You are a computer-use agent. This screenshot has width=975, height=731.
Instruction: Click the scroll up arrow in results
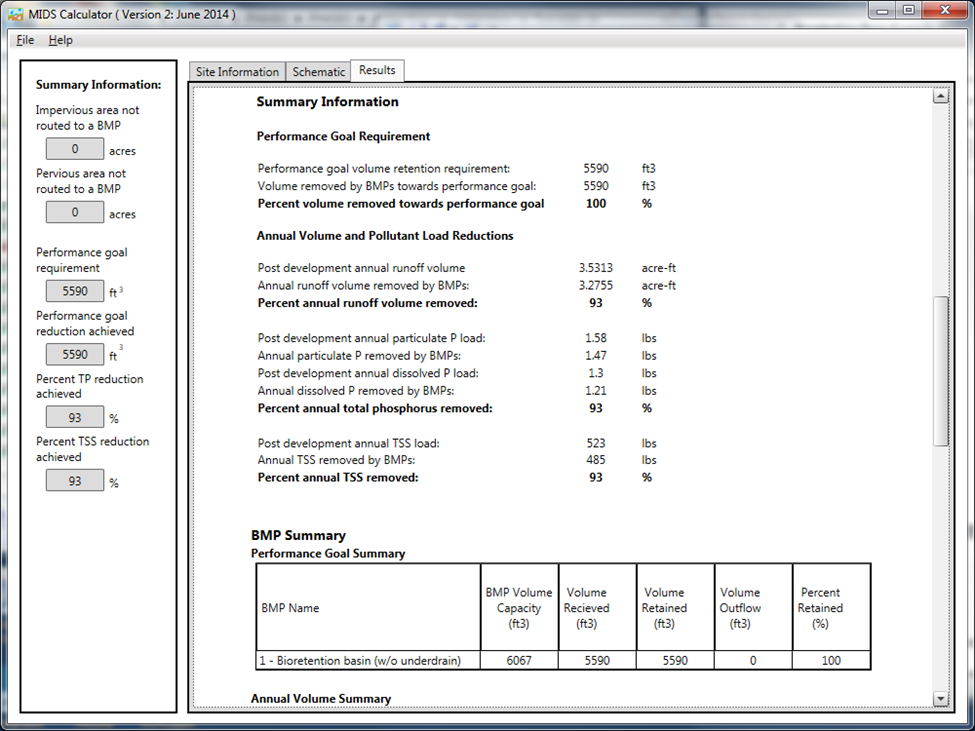pyautogui.click(x=939, y=97)
